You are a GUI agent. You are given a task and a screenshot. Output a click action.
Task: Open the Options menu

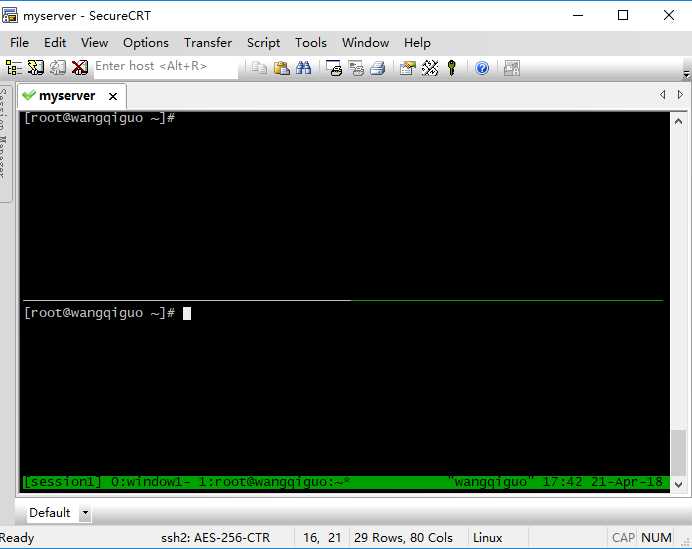pos(146,43)
